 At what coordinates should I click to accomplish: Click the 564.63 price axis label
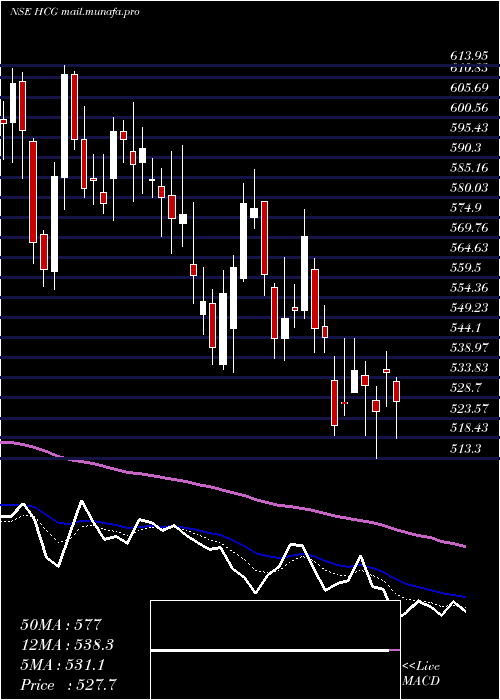(468, 248)
